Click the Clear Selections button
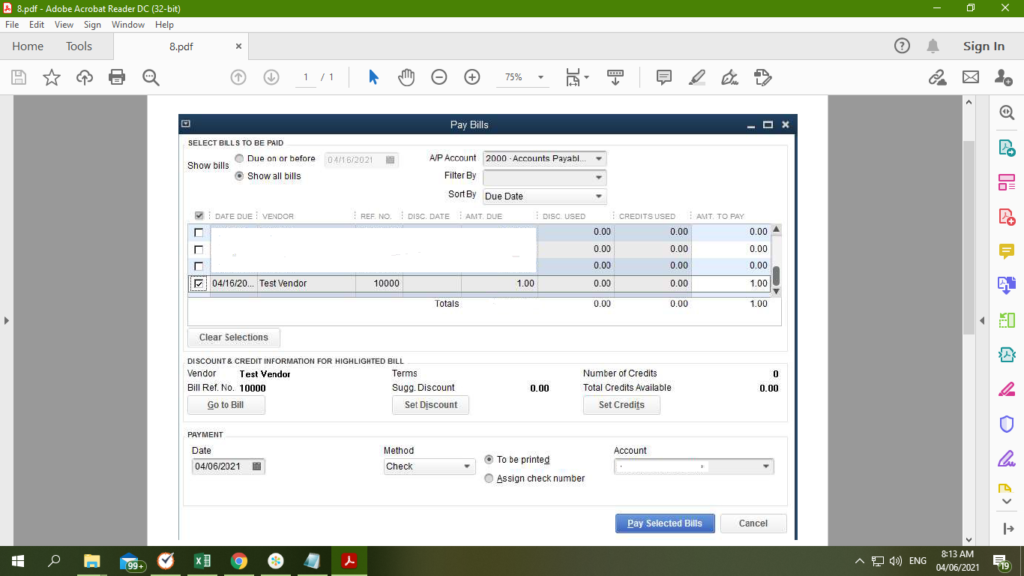This screenshot has width=1024, height=576. 232,337
